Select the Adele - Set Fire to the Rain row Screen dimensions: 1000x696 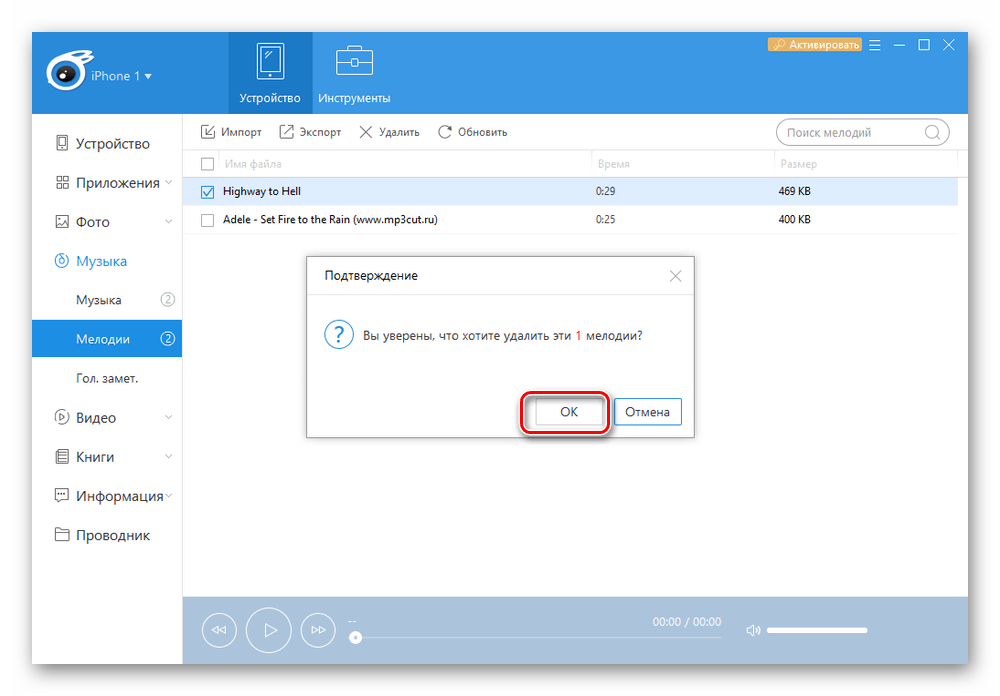[570, 219]
